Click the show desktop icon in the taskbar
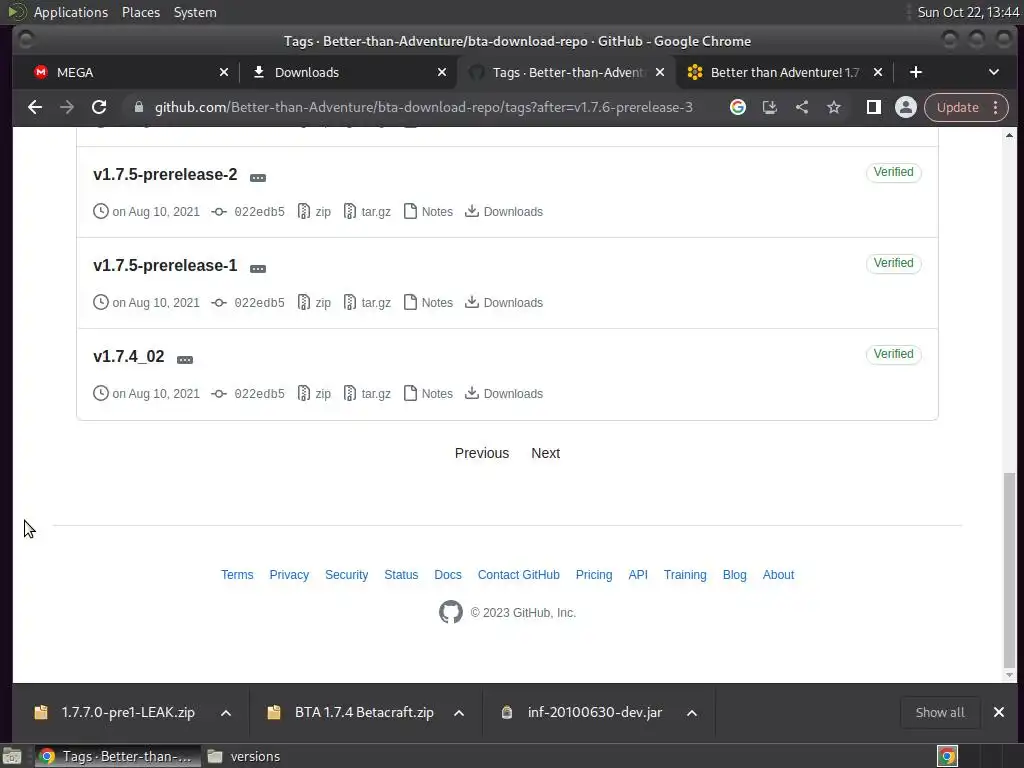 click(12, 756)
